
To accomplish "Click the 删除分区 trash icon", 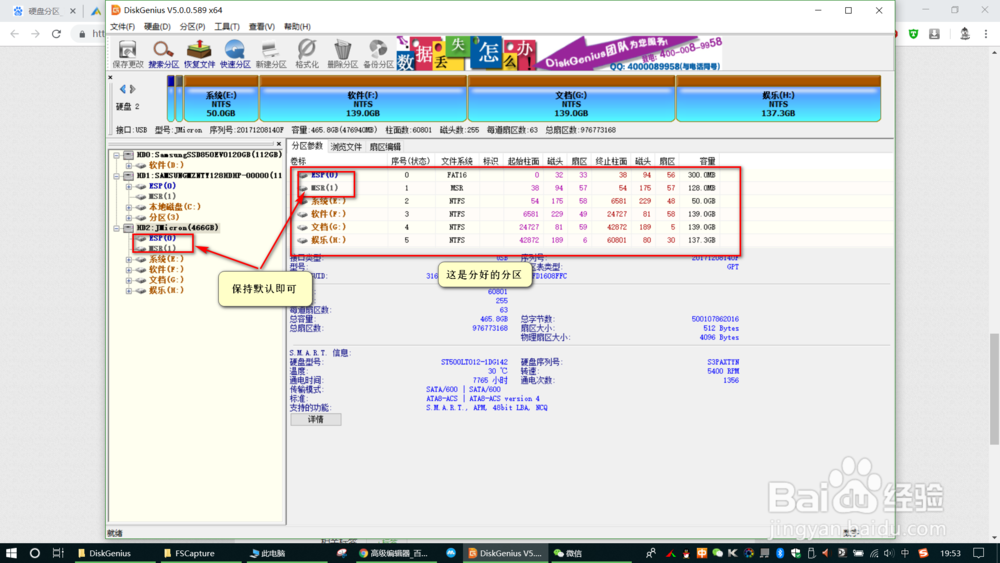I will pyautogui.click(x=342, y=54).
